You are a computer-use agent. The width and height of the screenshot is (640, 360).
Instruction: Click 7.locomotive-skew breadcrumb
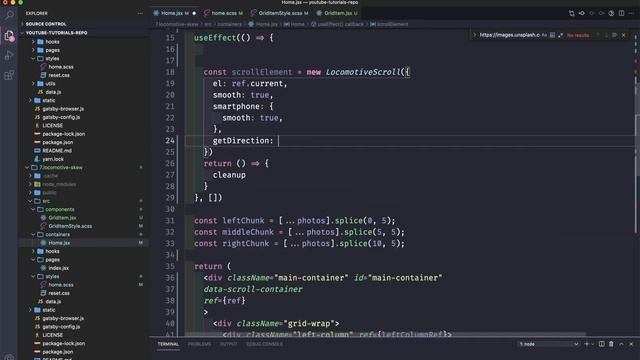[x=177, y=24]
